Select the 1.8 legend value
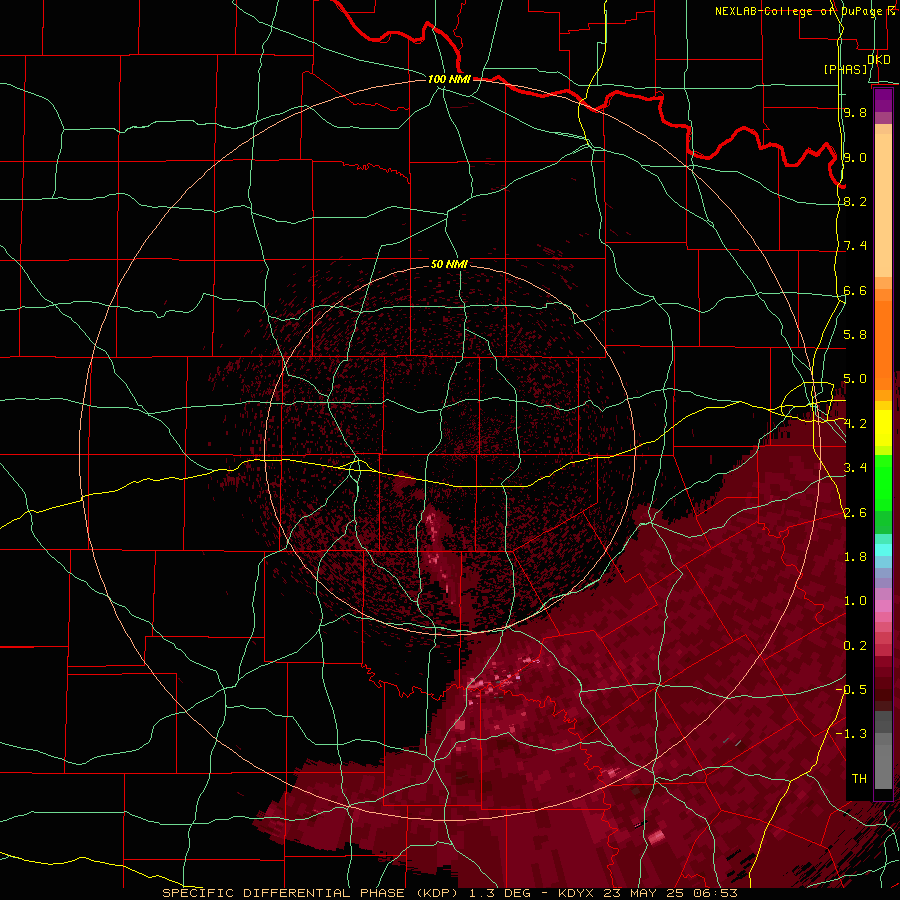900x900 pixels. point(855,557)
